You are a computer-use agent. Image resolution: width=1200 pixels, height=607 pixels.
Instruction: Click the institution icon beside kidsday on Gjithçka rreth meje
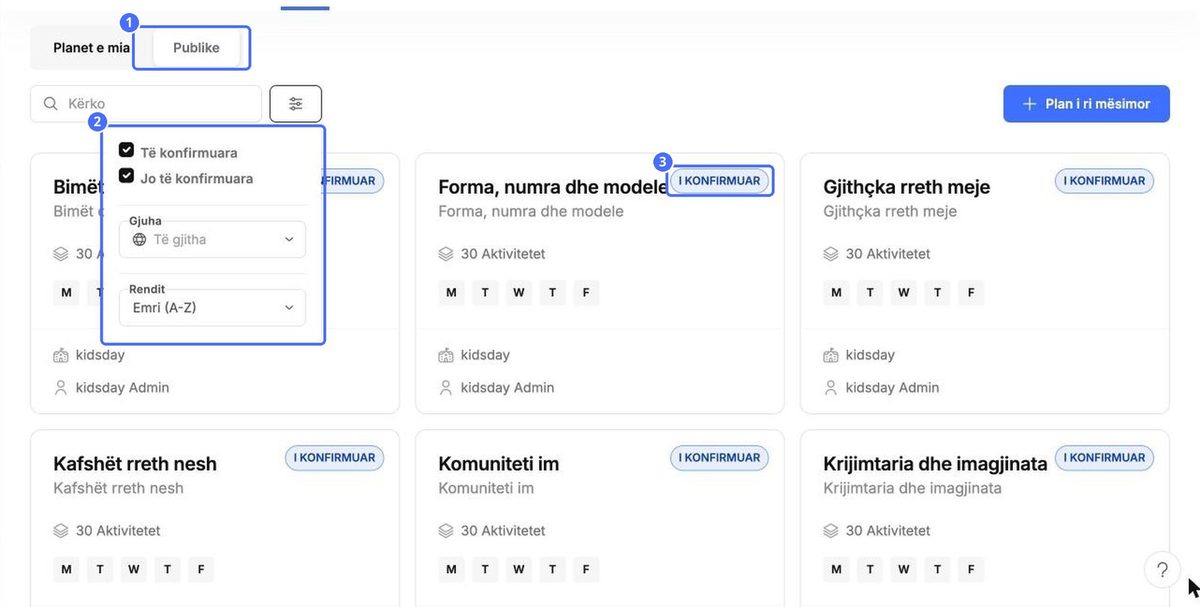pos(831,355)
